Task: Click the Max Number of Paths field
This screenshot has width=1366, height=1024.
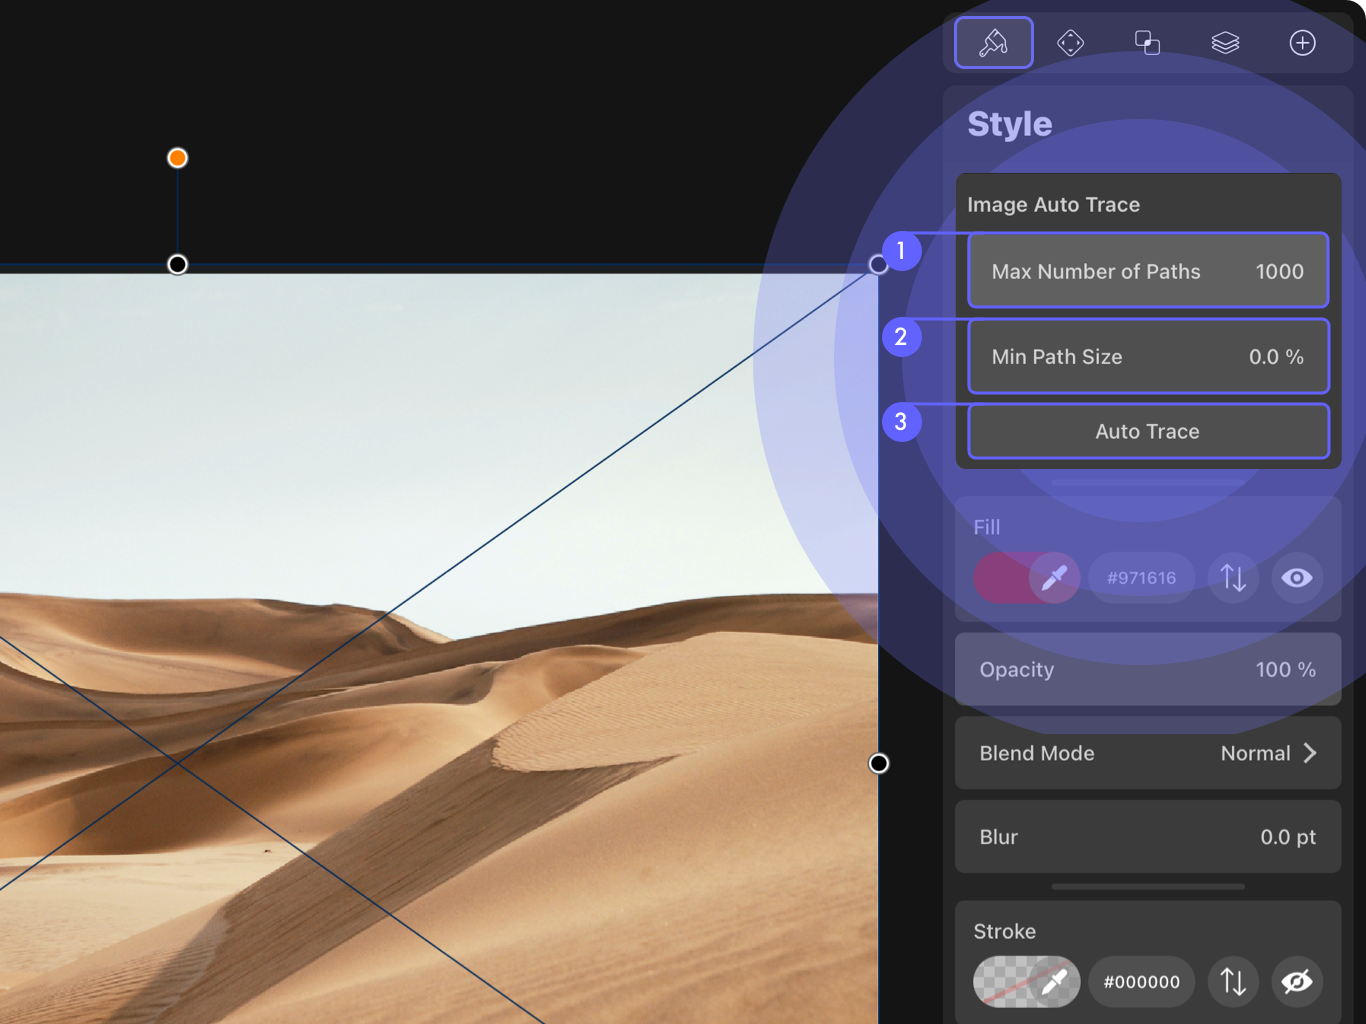Action: [x=1148, y=271]
